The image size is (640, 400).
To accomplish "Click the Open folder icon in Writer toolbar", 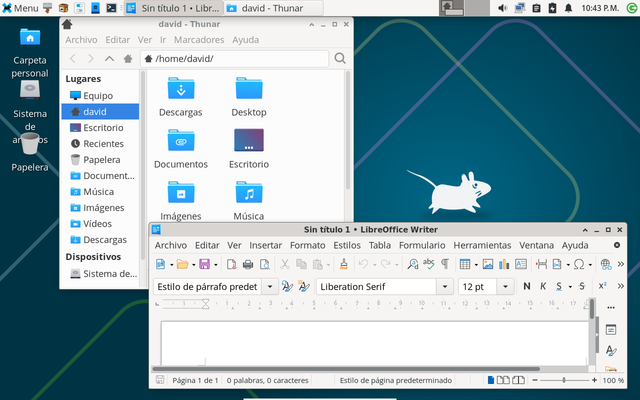I will pyautogui.click(x=182, y=264).
